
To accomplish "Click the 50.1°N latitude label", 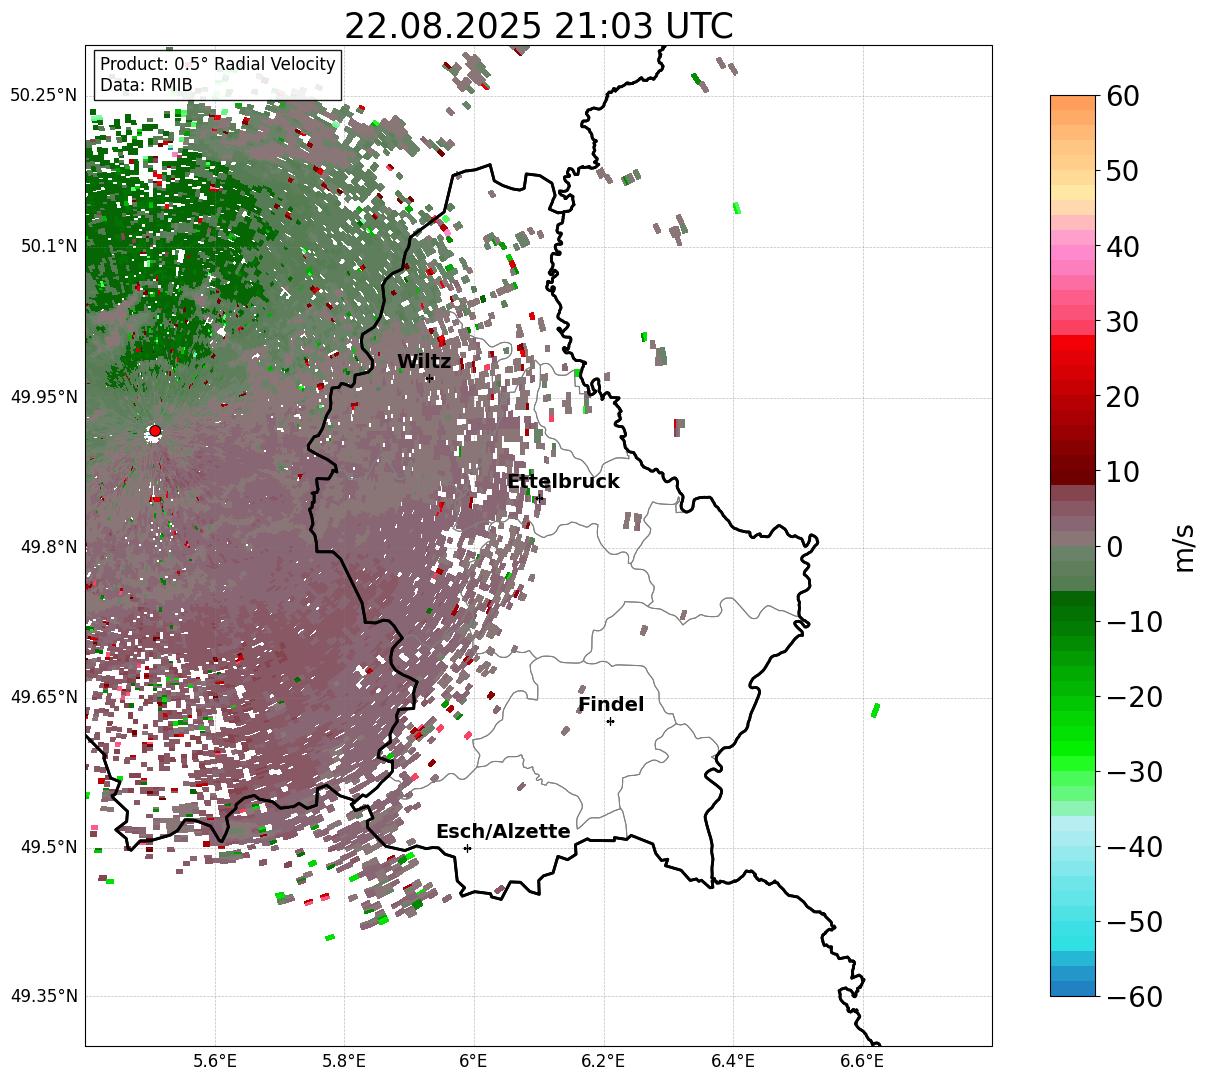I will pos(48,246).
